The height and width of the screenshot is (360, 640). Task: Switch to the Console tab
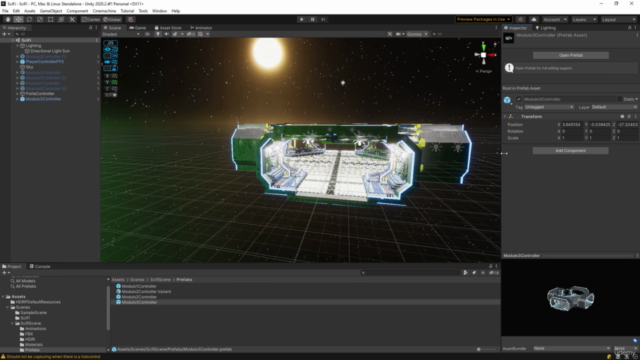pyautogui.click(x=40, y=266)
